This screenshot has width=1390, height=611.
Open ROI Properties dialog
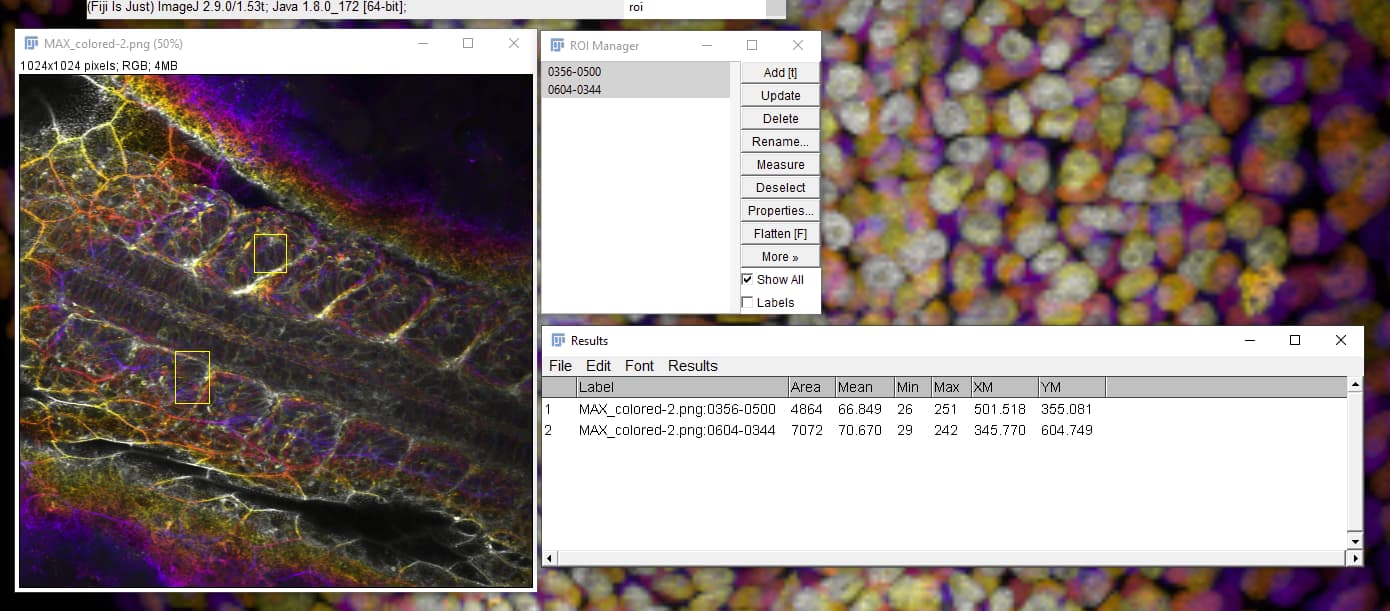pos(779,210)
